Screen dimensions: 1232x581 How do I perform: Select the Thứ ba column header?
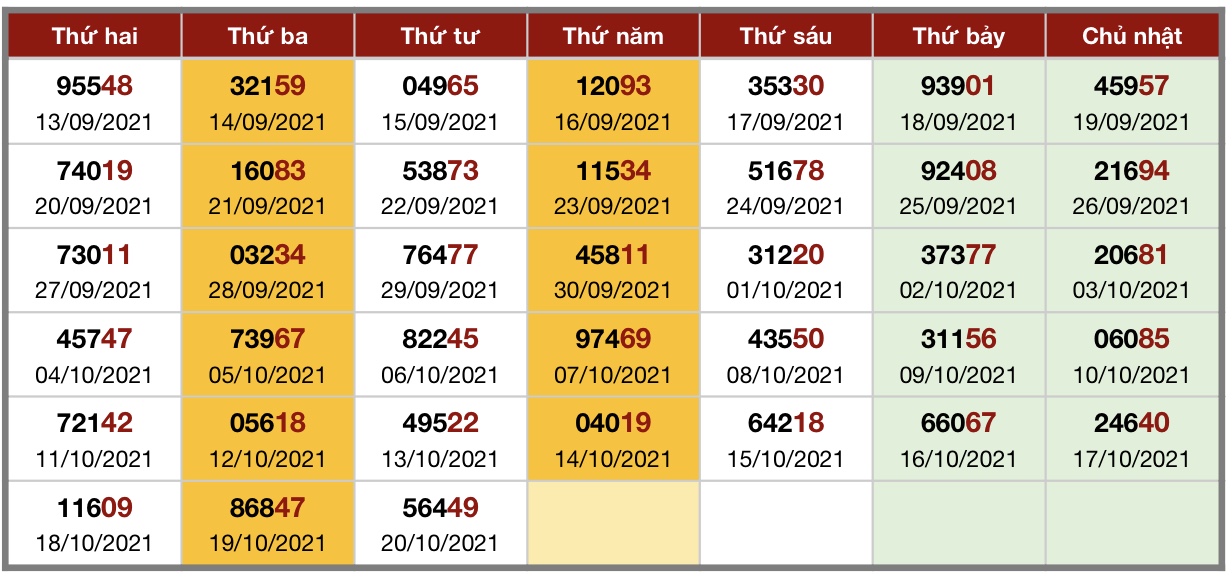[x=268, y=36]
